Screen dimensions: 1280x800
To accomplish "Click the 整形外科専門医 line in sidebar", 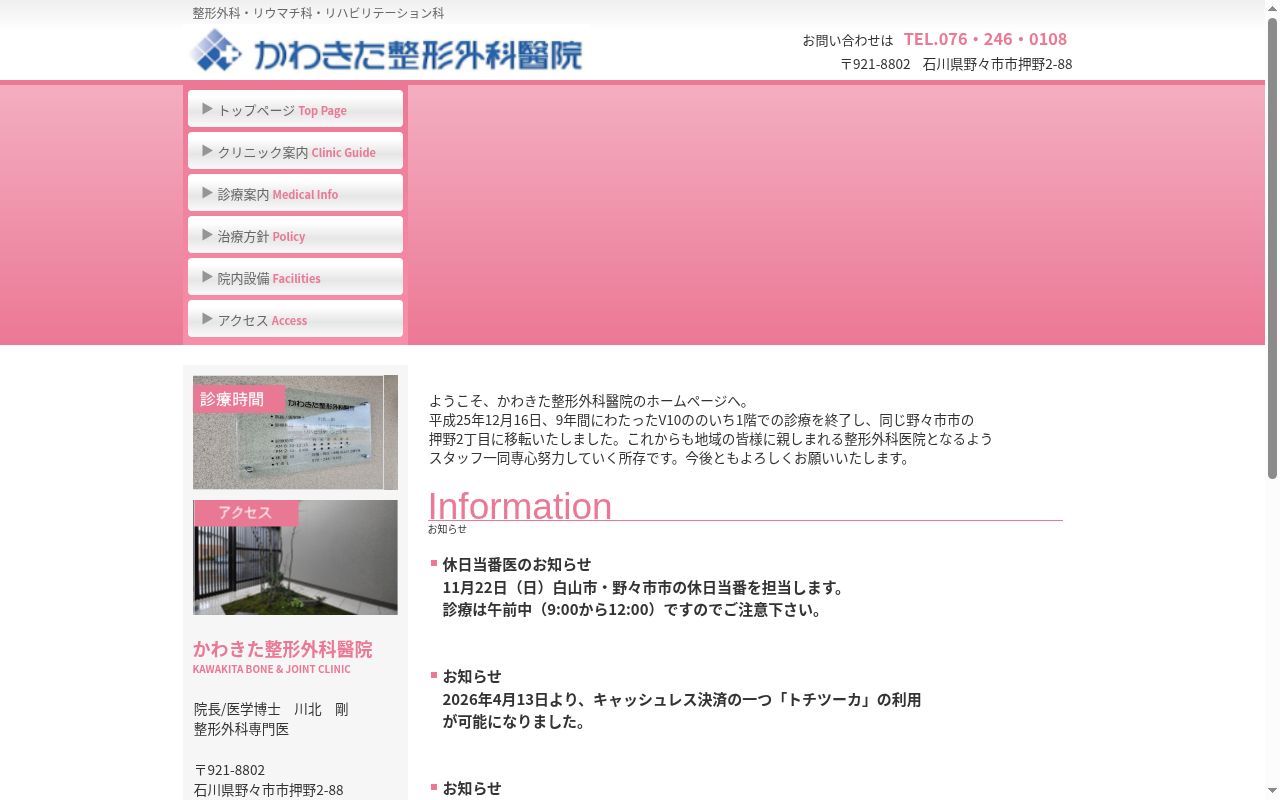I will 242,729.
